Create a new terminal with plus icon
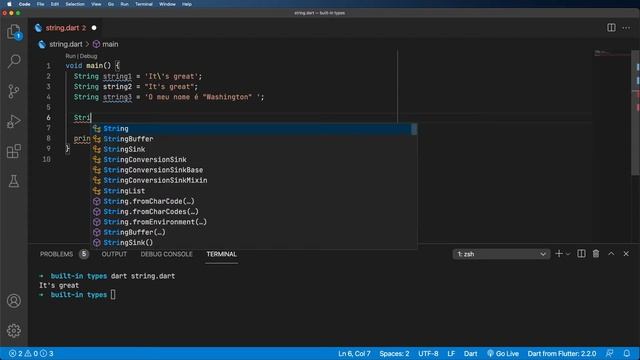Image resolution: width=640 pixels, height=360 pixels. (559, 254)
